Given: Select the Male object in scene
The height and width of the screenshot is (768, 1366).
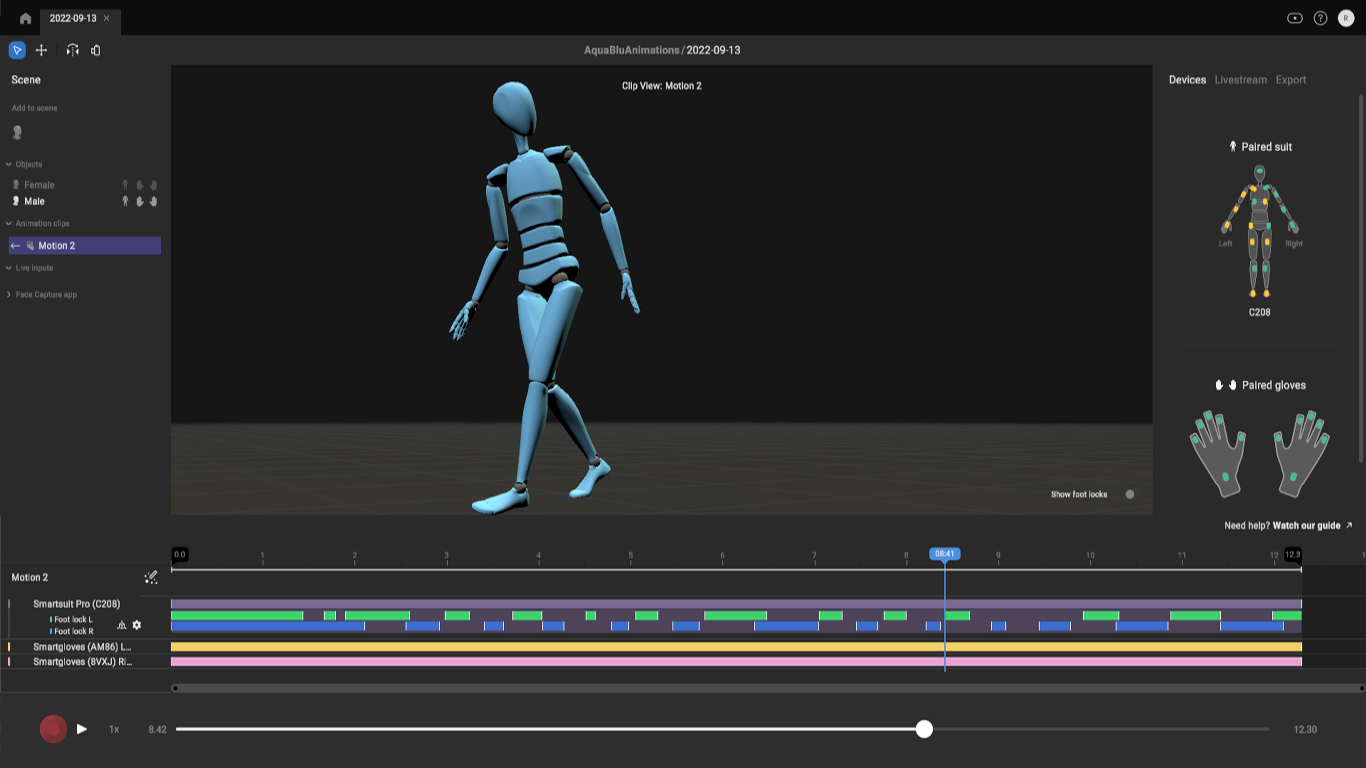Looking at the screenshot, I should tap(35, 201).
